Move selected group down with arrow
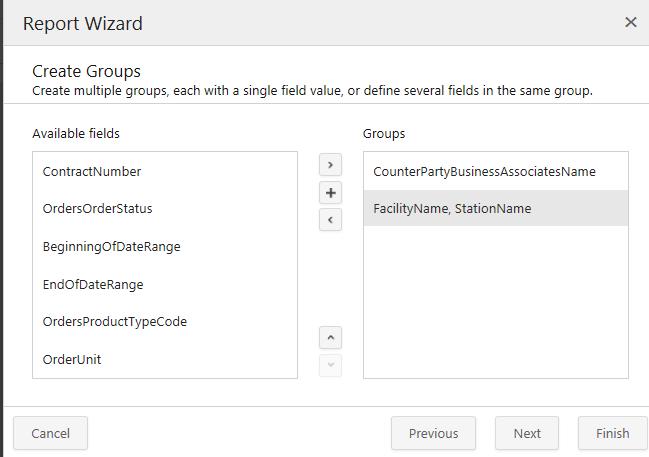Image resolution: width=649 pixels, height=457 pixels. coord(330,365)
